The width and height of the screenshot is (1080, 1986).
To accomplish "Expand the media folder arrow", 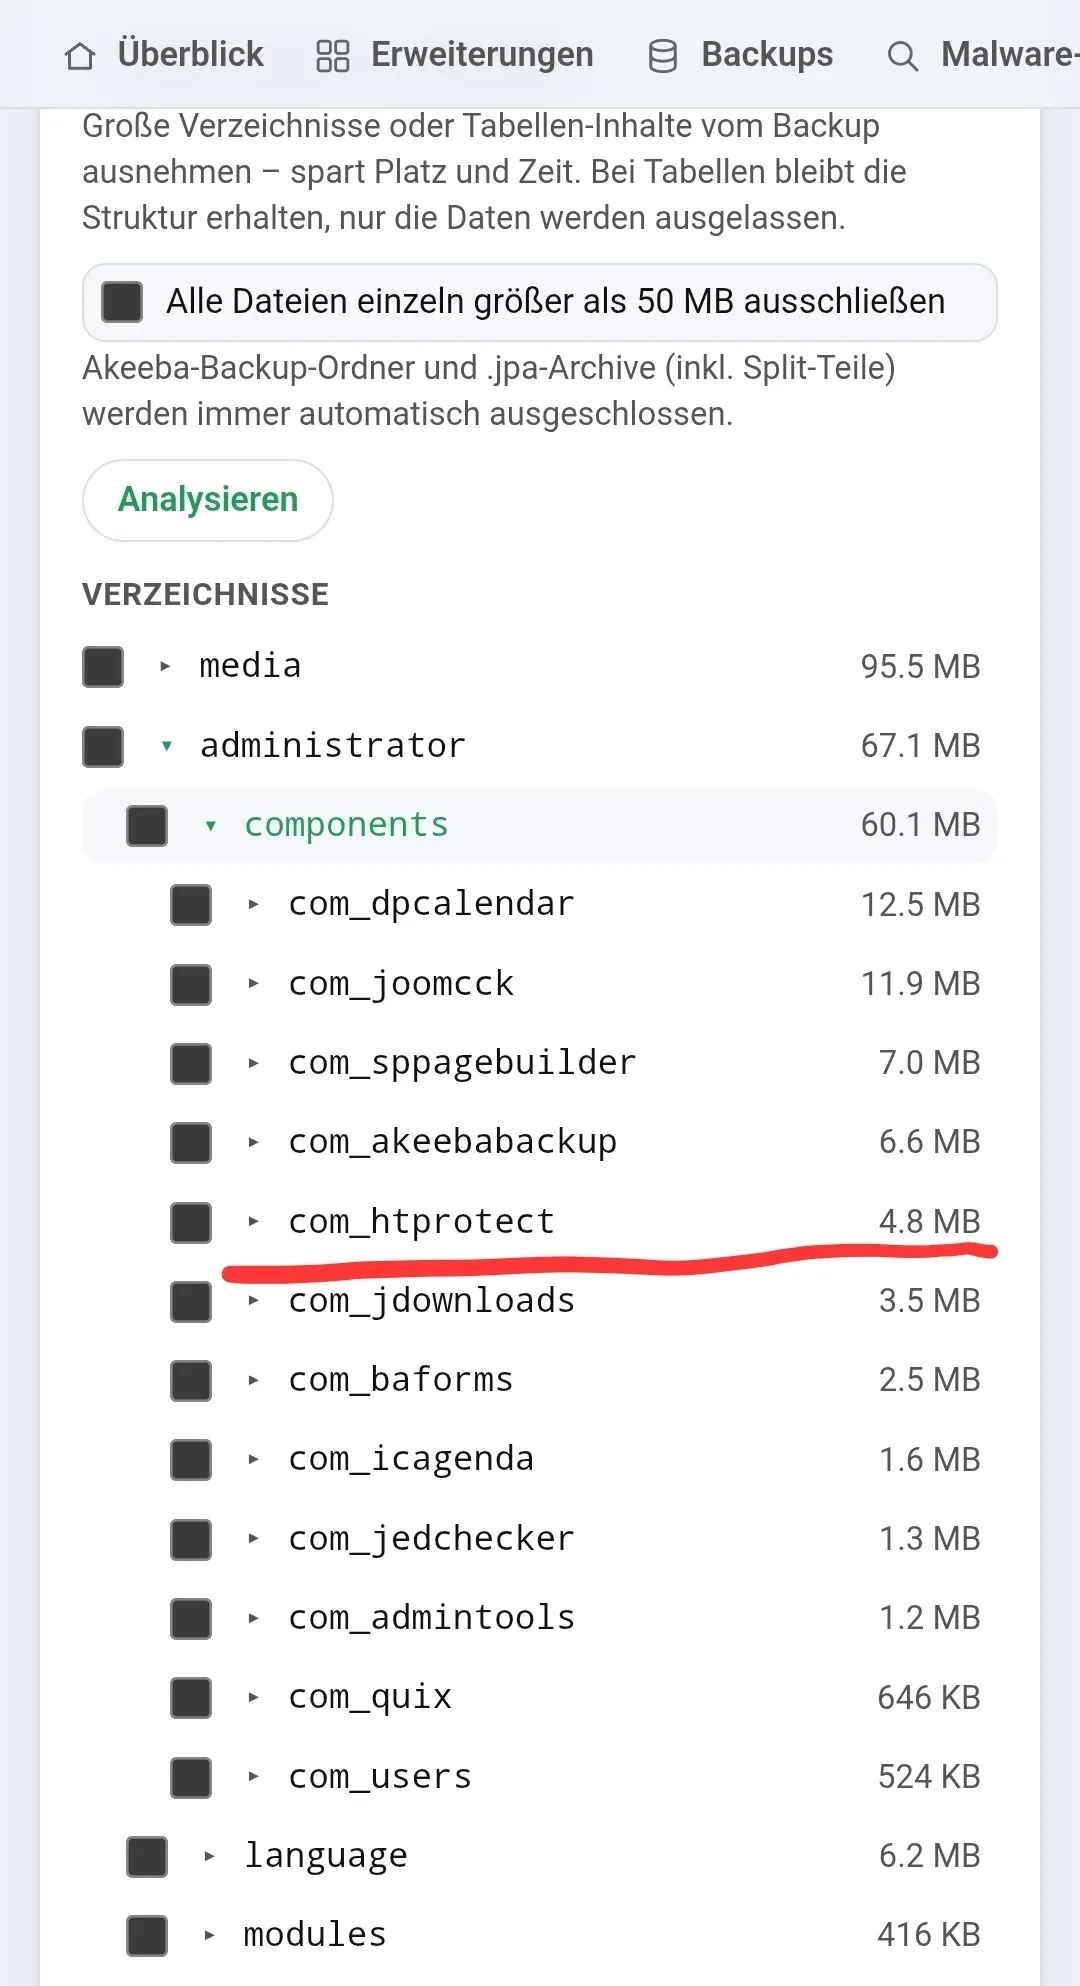I will pos(165,666).
